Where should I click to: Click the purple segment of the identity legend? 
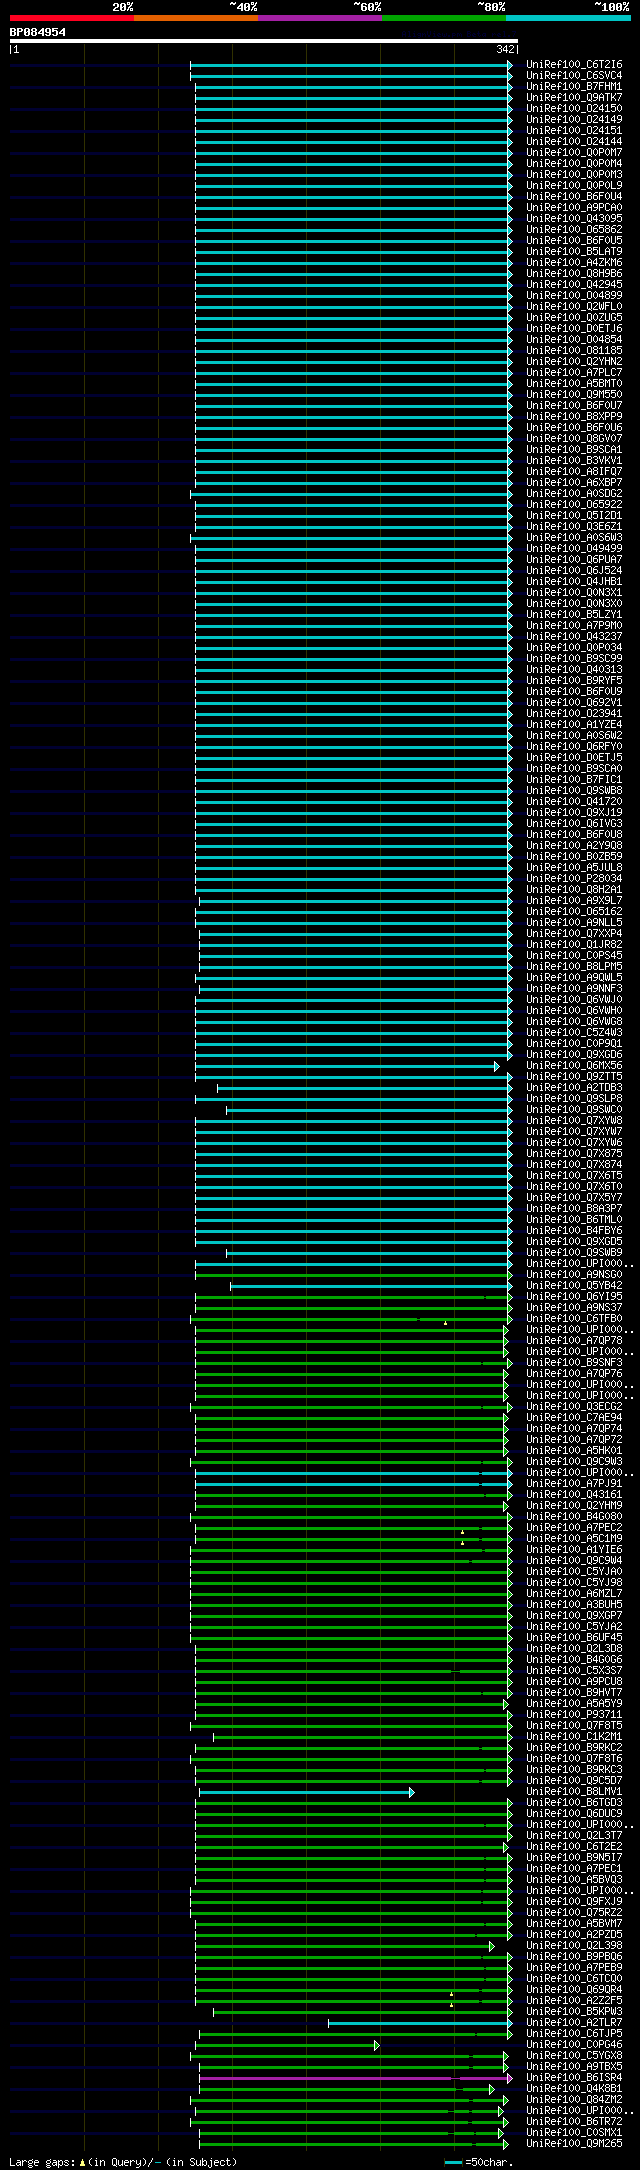click(x=319, y=18)
